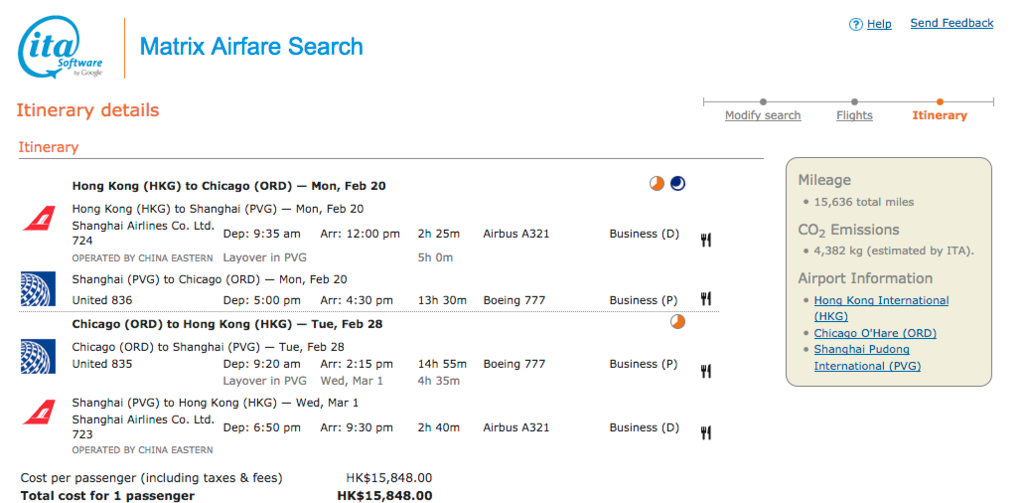Click Hong Kong to Shanghai Mon, Feb 20 segment
Screen dimensions: 1024x503
click(217, 209)
